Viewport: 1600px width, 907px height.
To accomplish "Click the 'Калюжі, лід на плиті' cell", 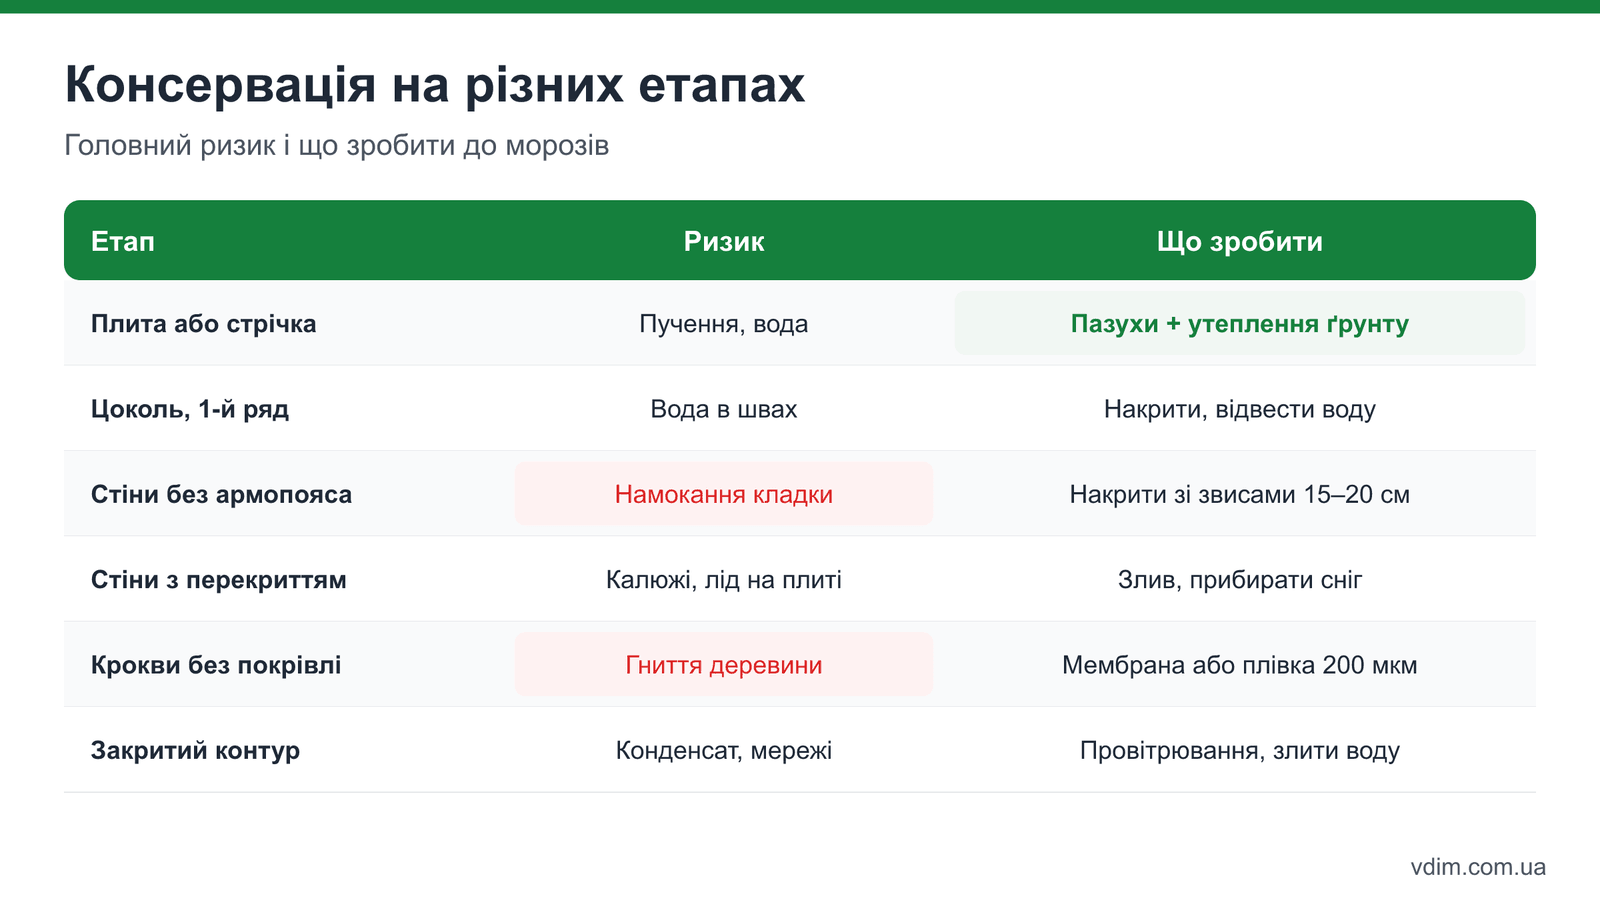I will pos(724,580).
